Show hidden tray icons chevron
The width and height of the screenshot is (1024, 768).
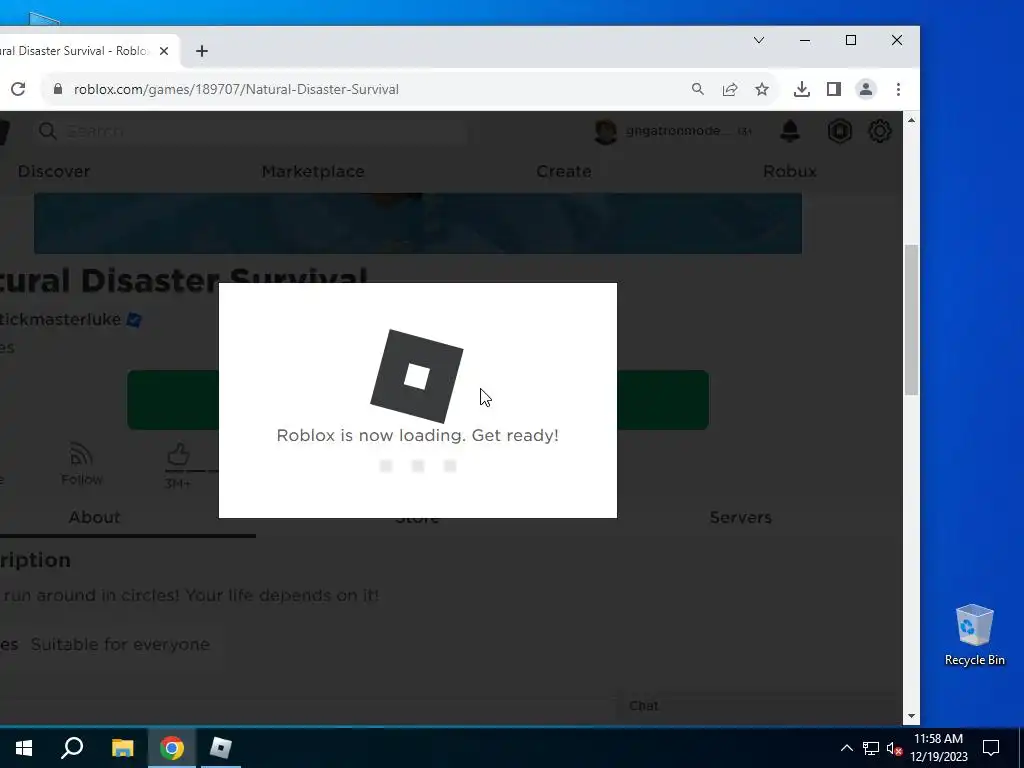click(x=846, y=748)
